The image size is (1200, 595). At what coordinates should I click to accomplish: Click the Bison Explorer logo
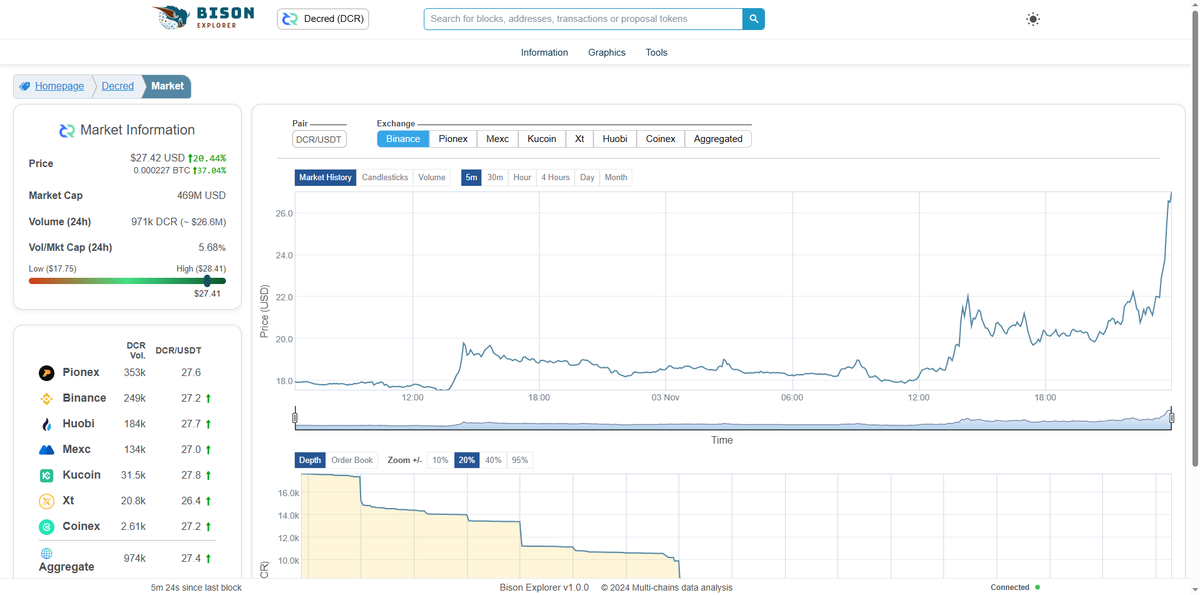click(203, 17)
